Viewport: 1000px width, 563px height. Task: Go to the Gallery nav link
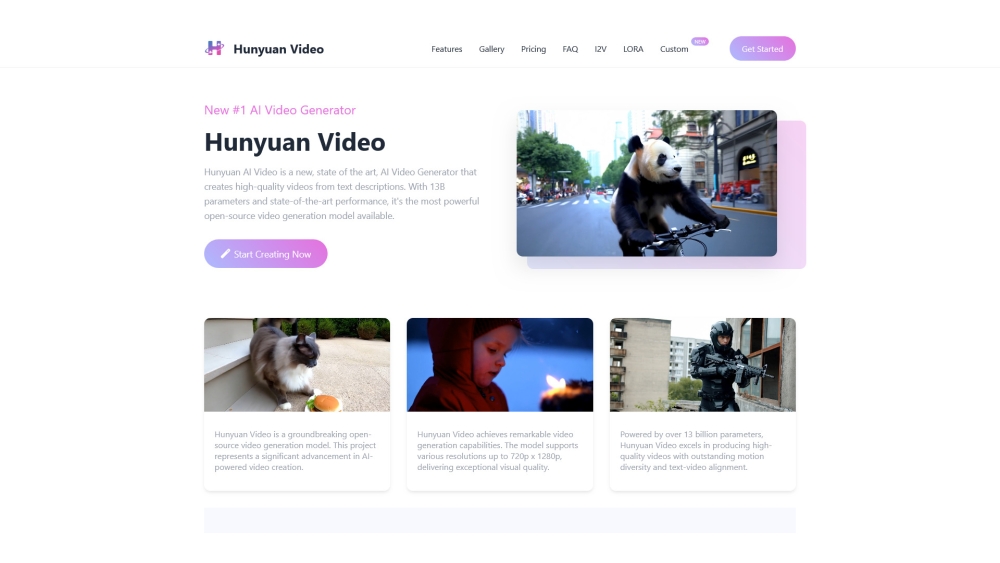[492, 49]
